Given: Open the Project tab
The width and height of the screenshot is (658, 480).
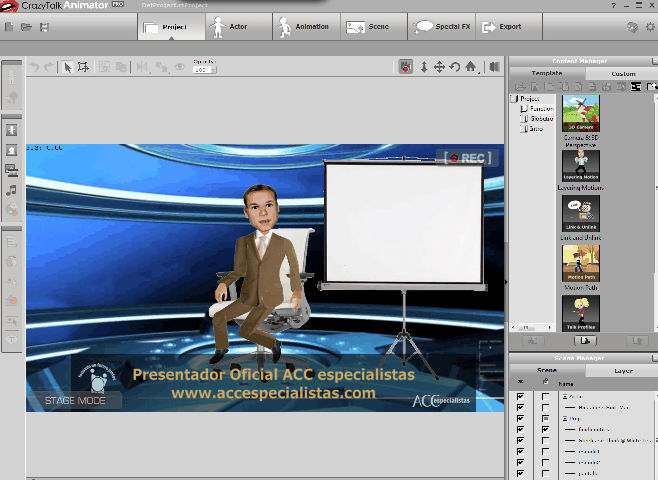Looking at the screenshot, I should click(172, 27).
